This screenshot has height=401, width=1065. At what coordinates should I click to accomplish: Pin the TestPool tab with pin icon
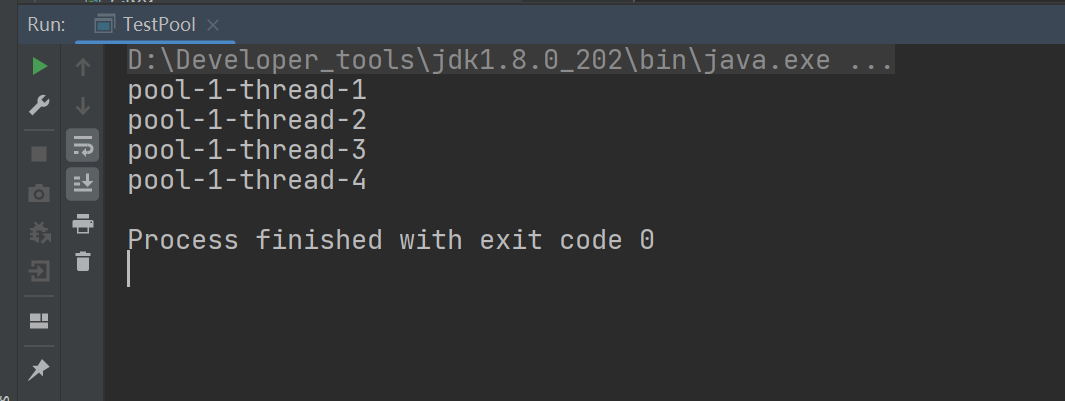(39, 370)
